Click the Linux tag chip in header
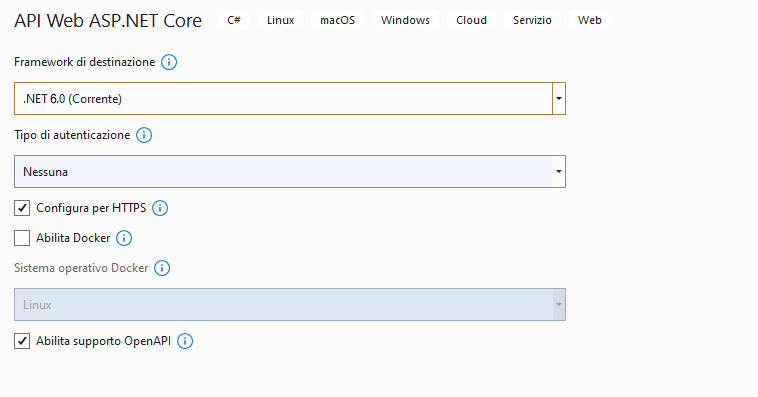The width and height of the screenshot is (758, 397). coord(280,20)
